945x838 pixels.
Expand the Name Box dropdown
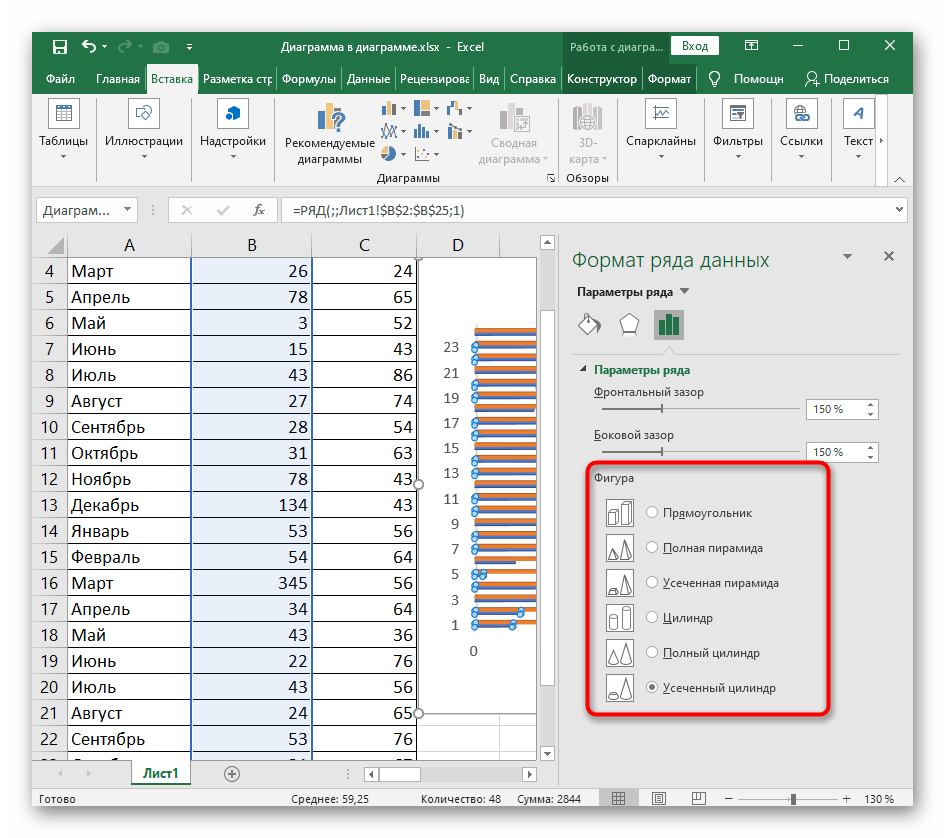[x=127, y=210]
